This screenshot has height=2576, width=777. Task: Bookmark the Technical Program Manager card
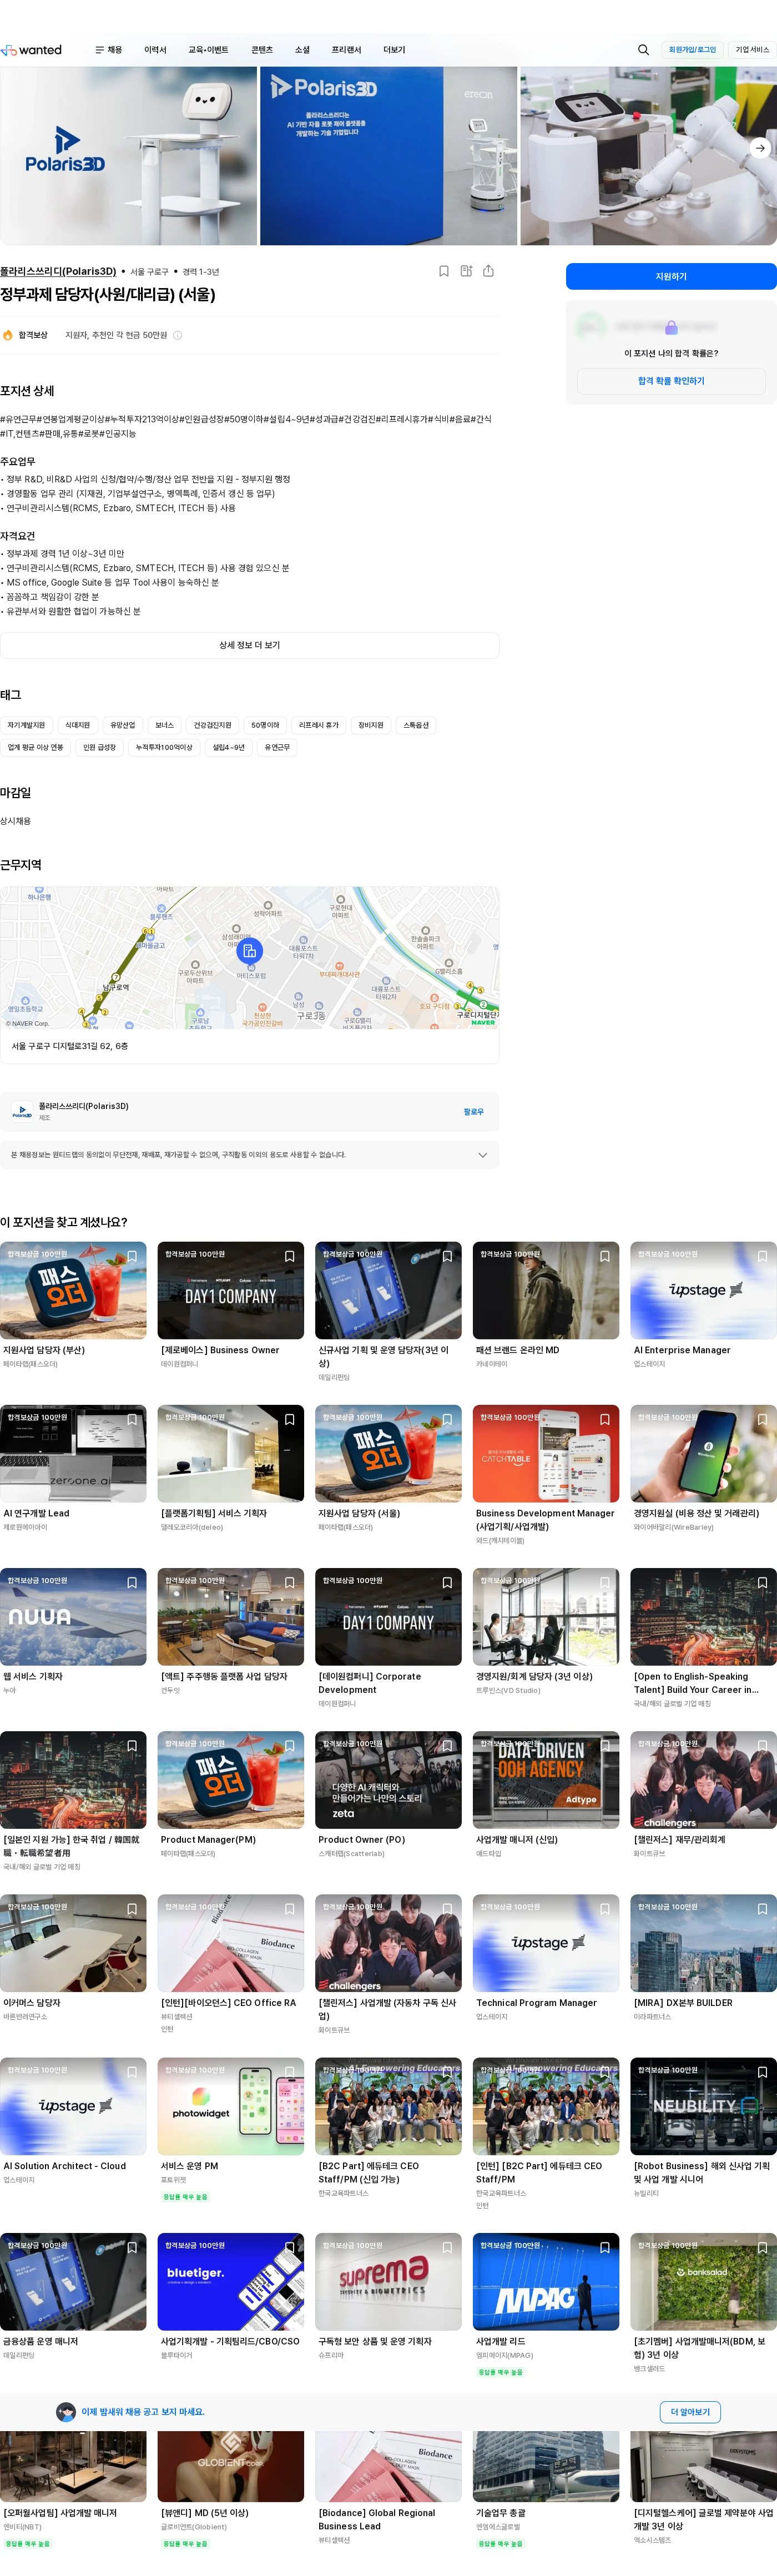pyautogui.click(x=605, y=1908)
